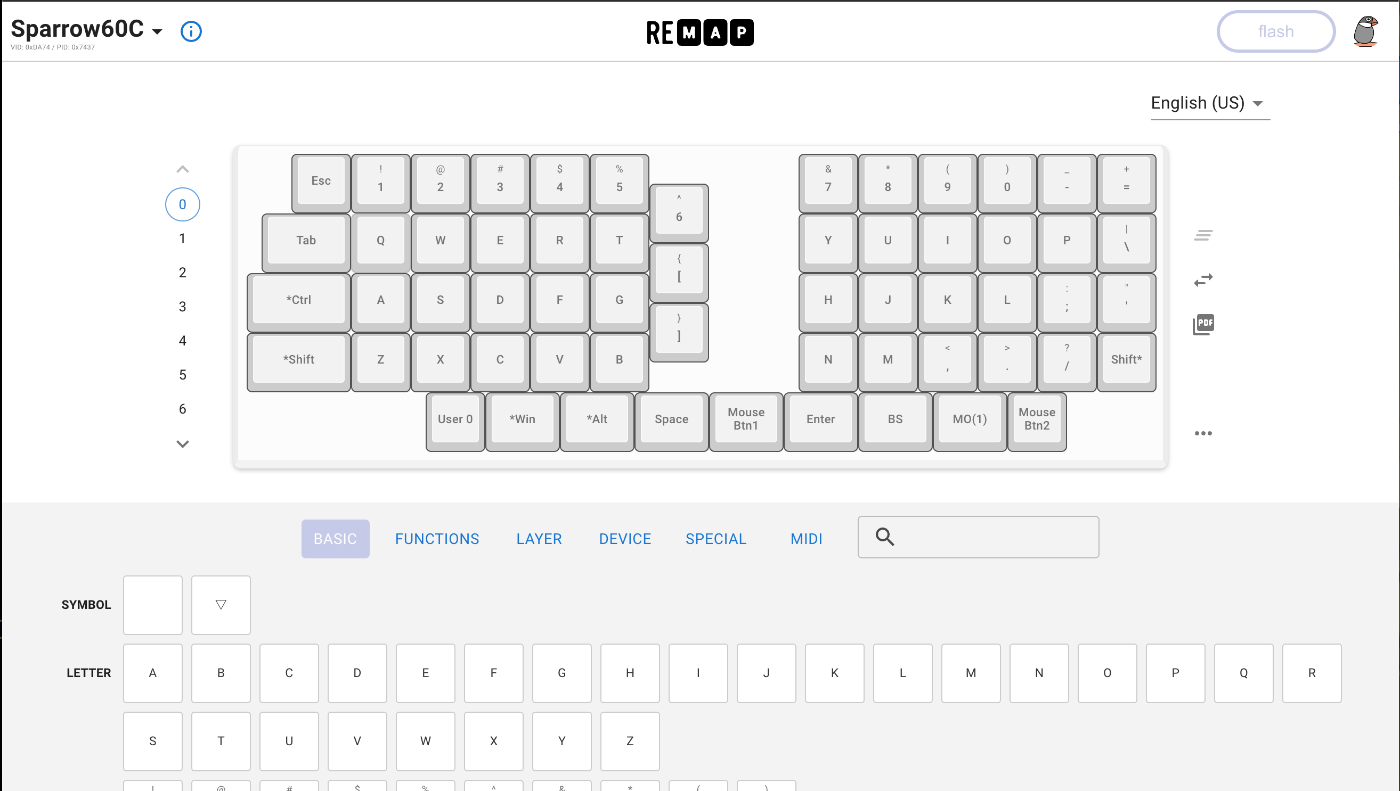Open the three-dots more options menu
Image resolution: width=1400 pixels, height=791 pixels.
(1203, 433)
